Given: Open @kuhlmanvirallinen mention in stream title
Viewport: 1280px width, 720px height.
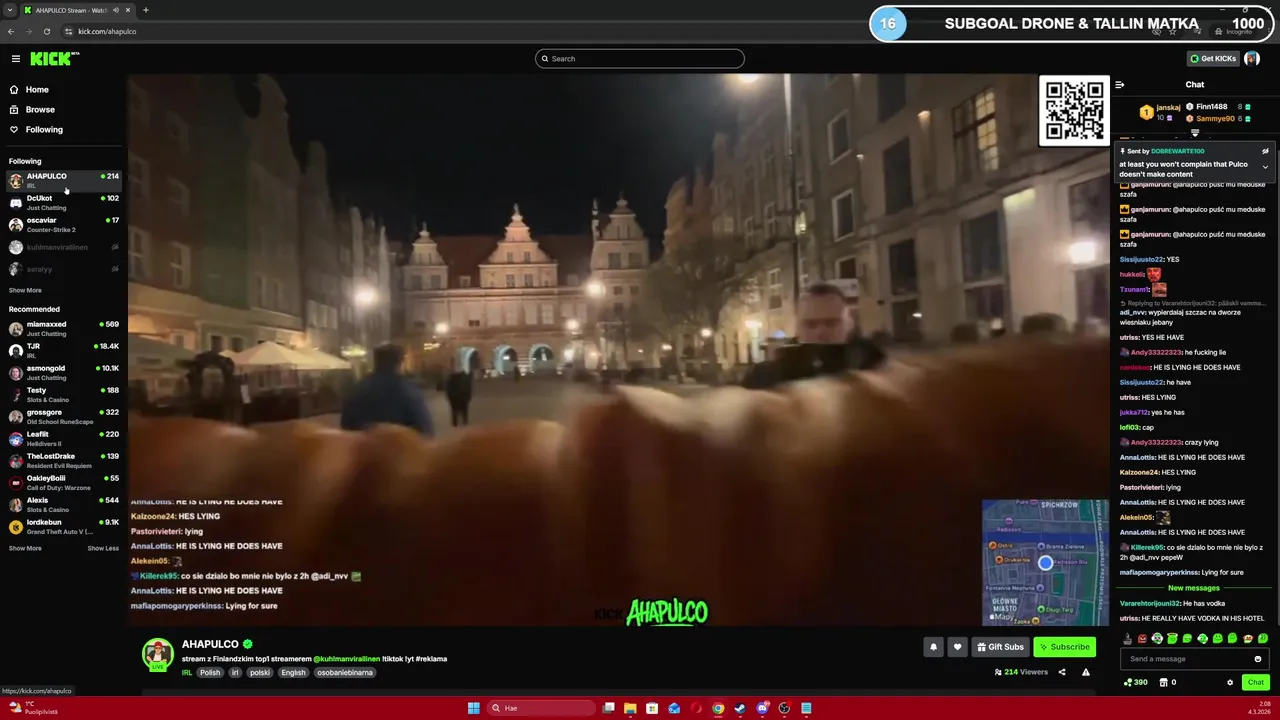Looking at the screenshot, I should click(346, 659).
